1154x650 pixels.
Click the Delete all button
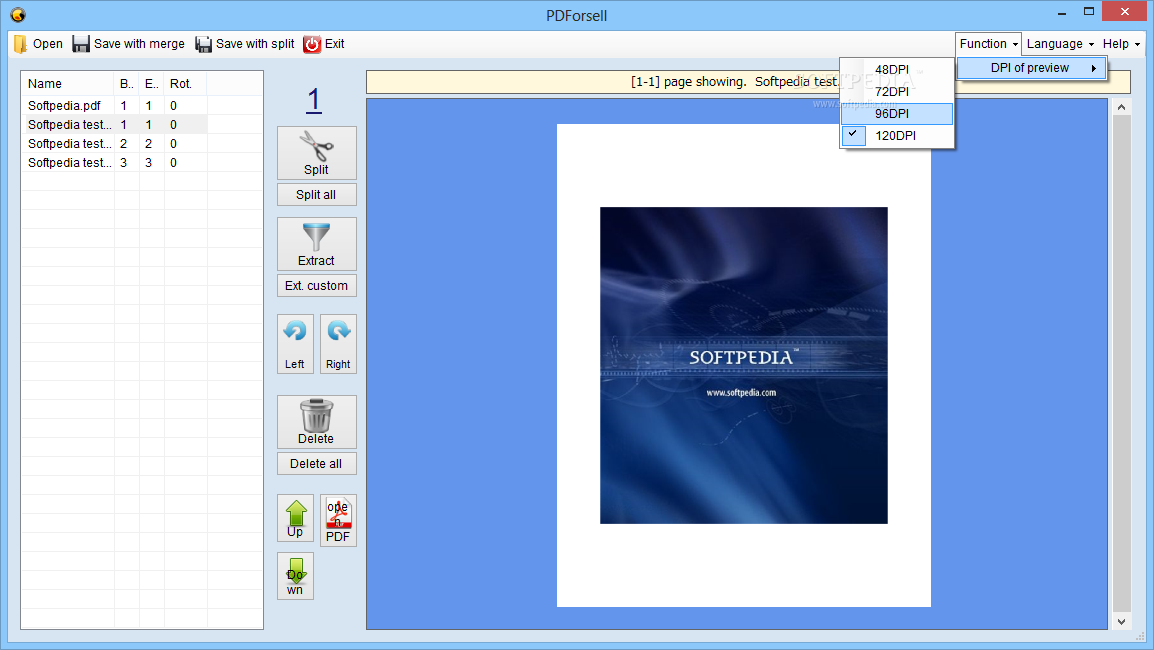coord(316,464)
